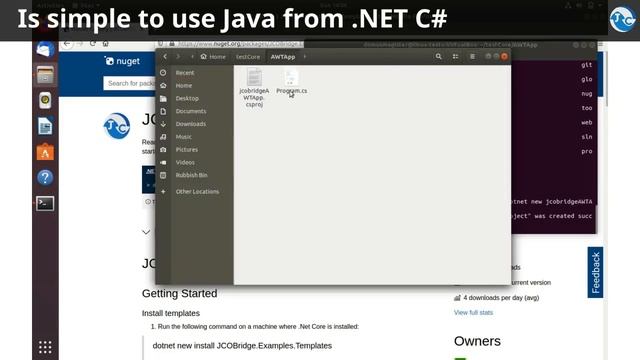The height and width of the screenshot is (360, 640).
Task: Click the plus icon beside Other Locations
Action: pos(163,191)
